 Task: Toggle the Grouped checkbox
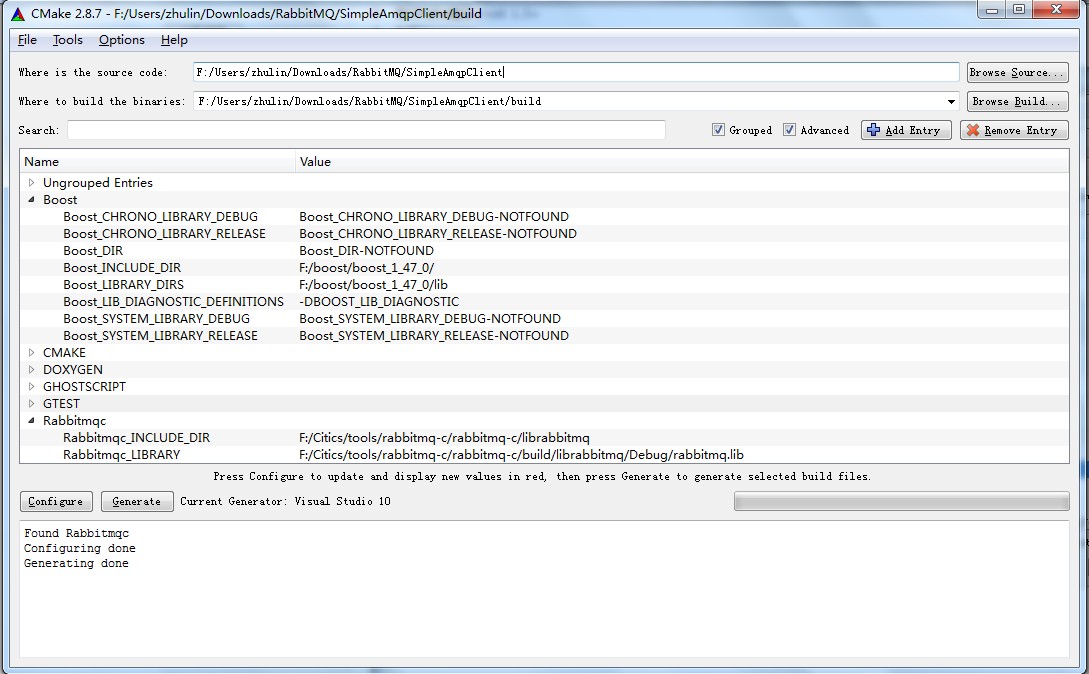(718, 130)
